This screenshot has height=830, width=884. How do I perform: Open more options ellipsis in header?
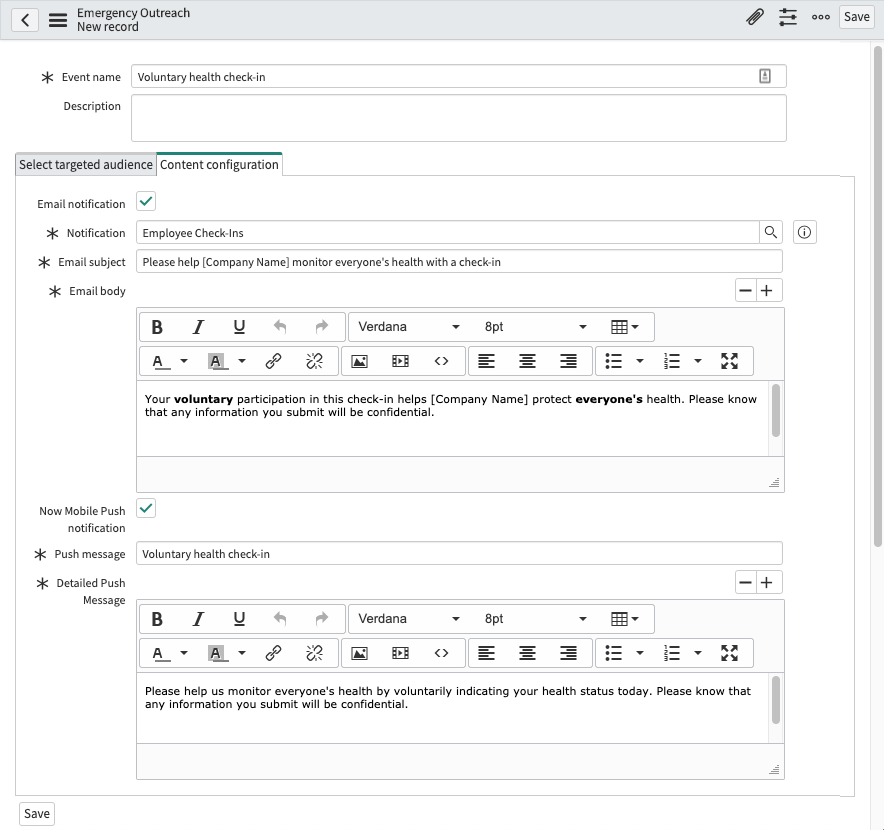click(820, 17)
